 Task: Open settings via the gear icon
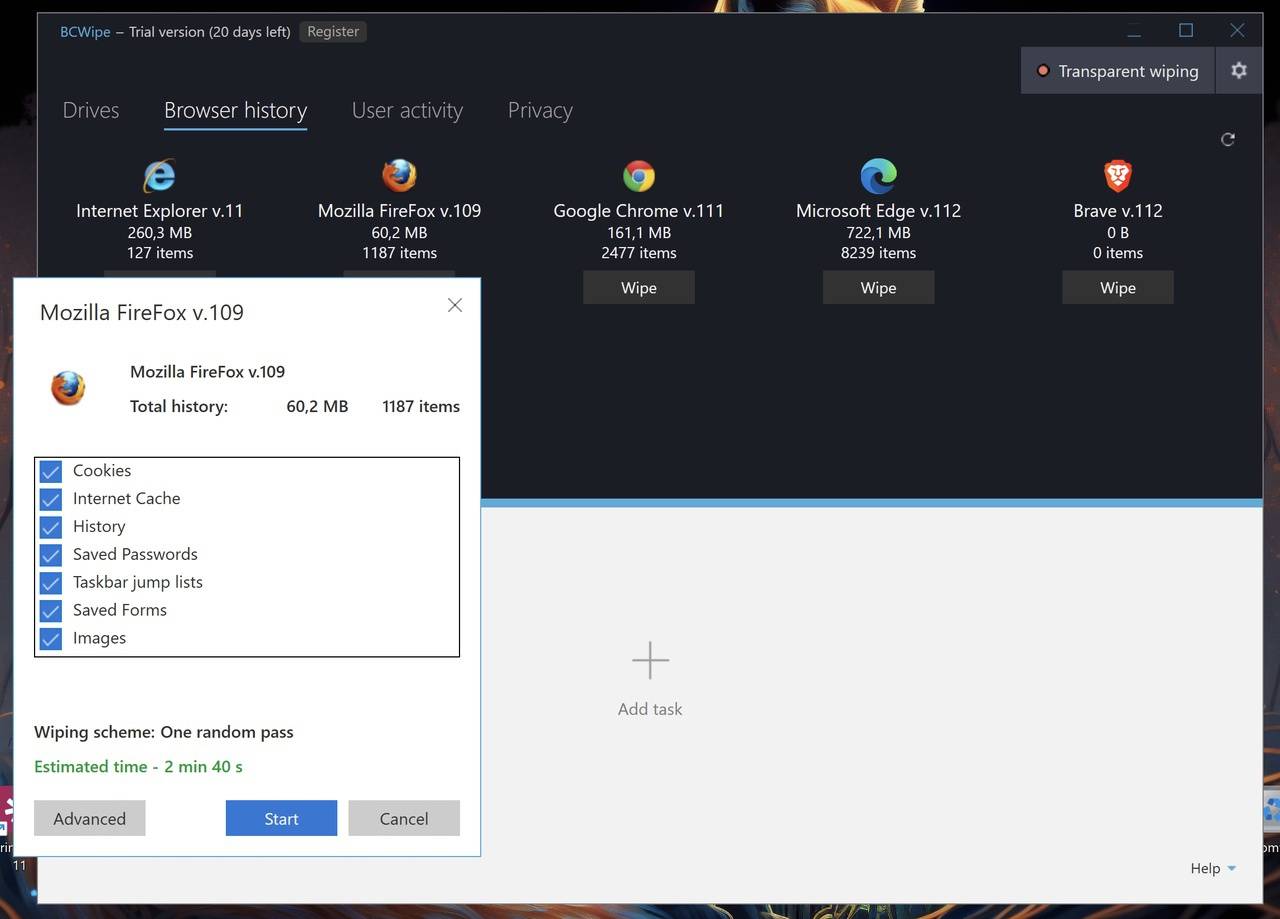point(1239,71)
